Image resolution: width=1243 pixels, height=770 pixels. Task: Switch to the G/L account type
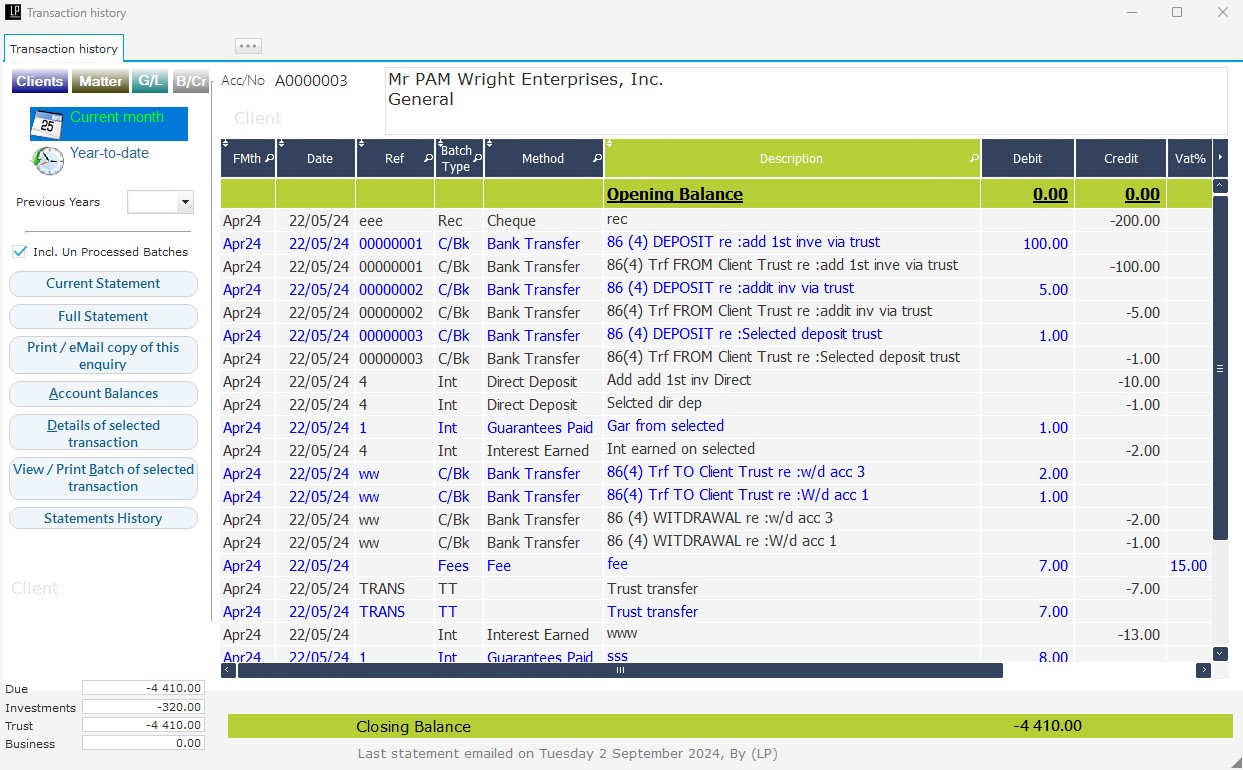(150, 81)
